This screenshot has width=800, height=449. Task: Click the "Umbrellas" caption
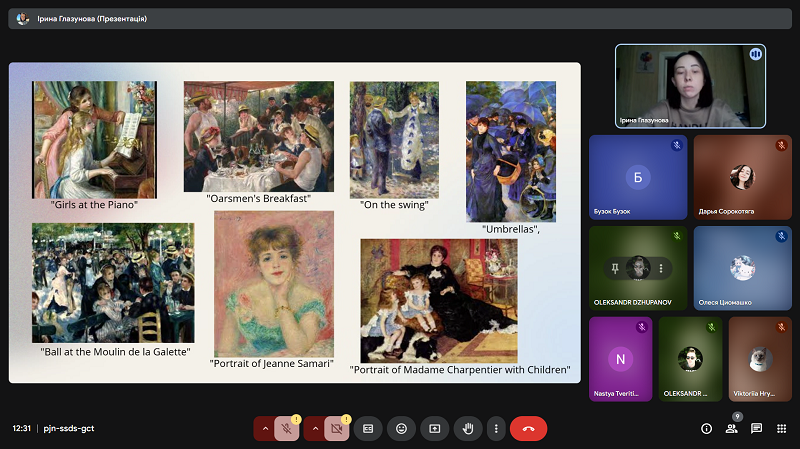point(511,229)
